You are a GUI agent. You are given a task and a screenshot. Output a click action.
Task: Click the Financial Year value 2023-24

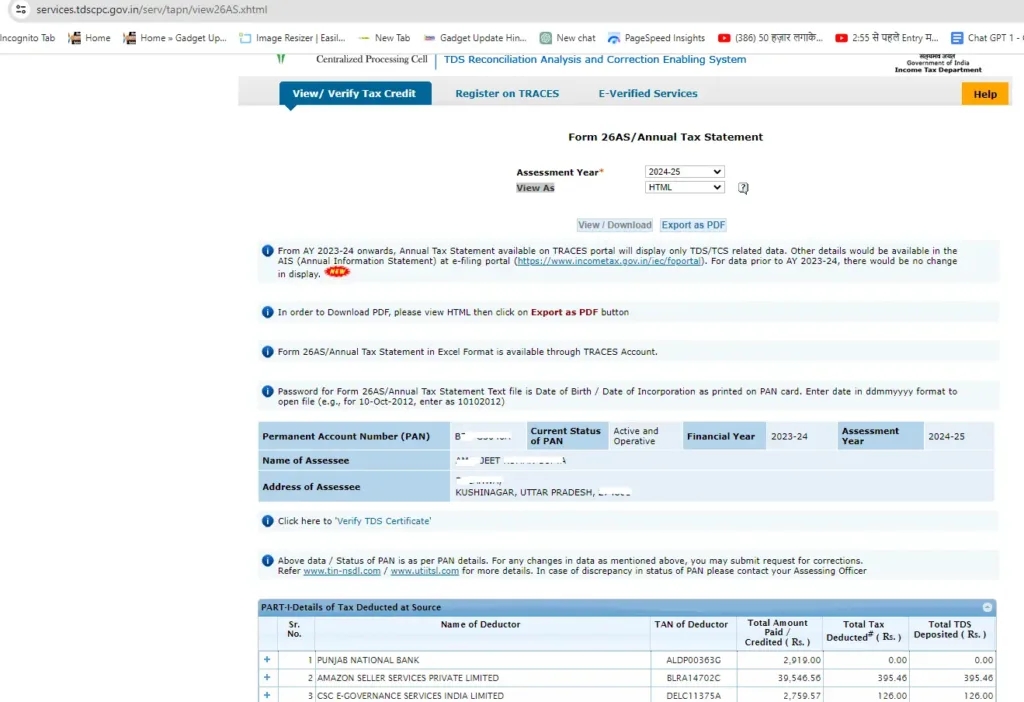click(x=789, y=436)
